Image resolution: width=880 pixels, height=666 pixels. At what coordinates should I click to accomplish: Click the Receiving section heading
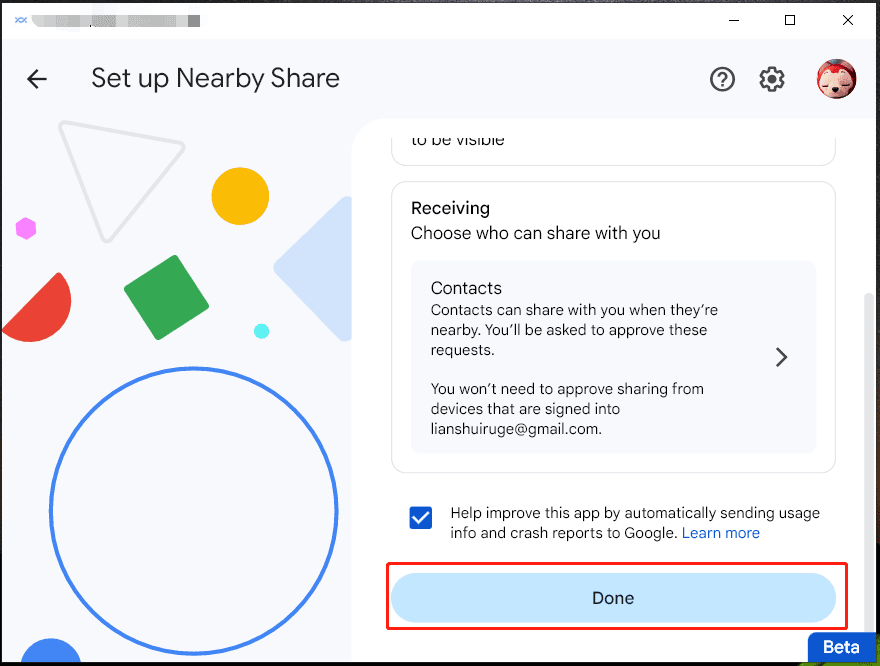tap(450, 208)
